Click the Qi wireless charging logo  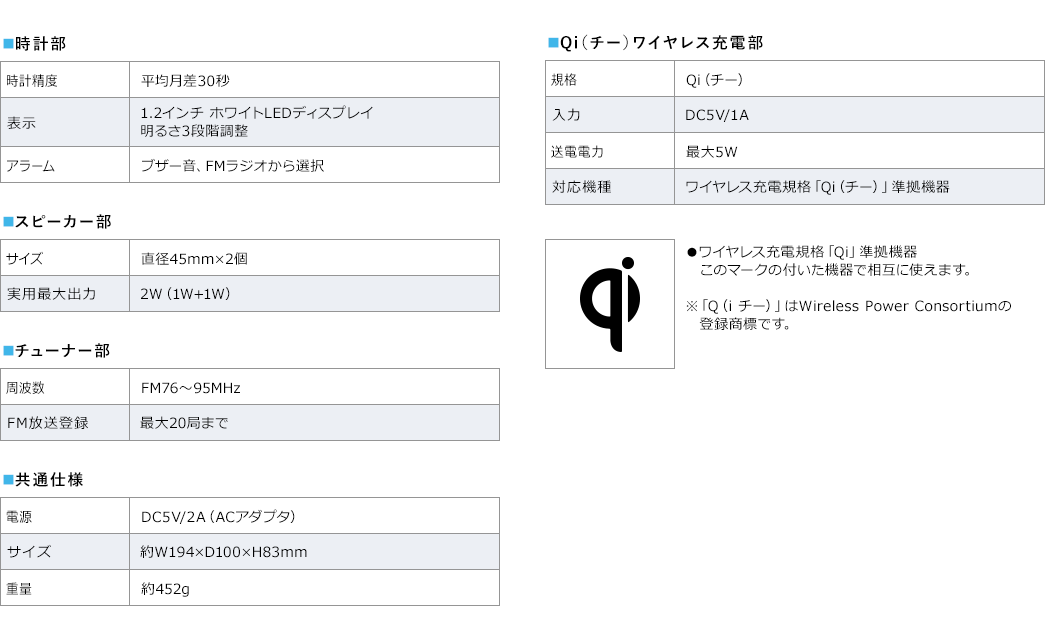[x=610, y=304]
